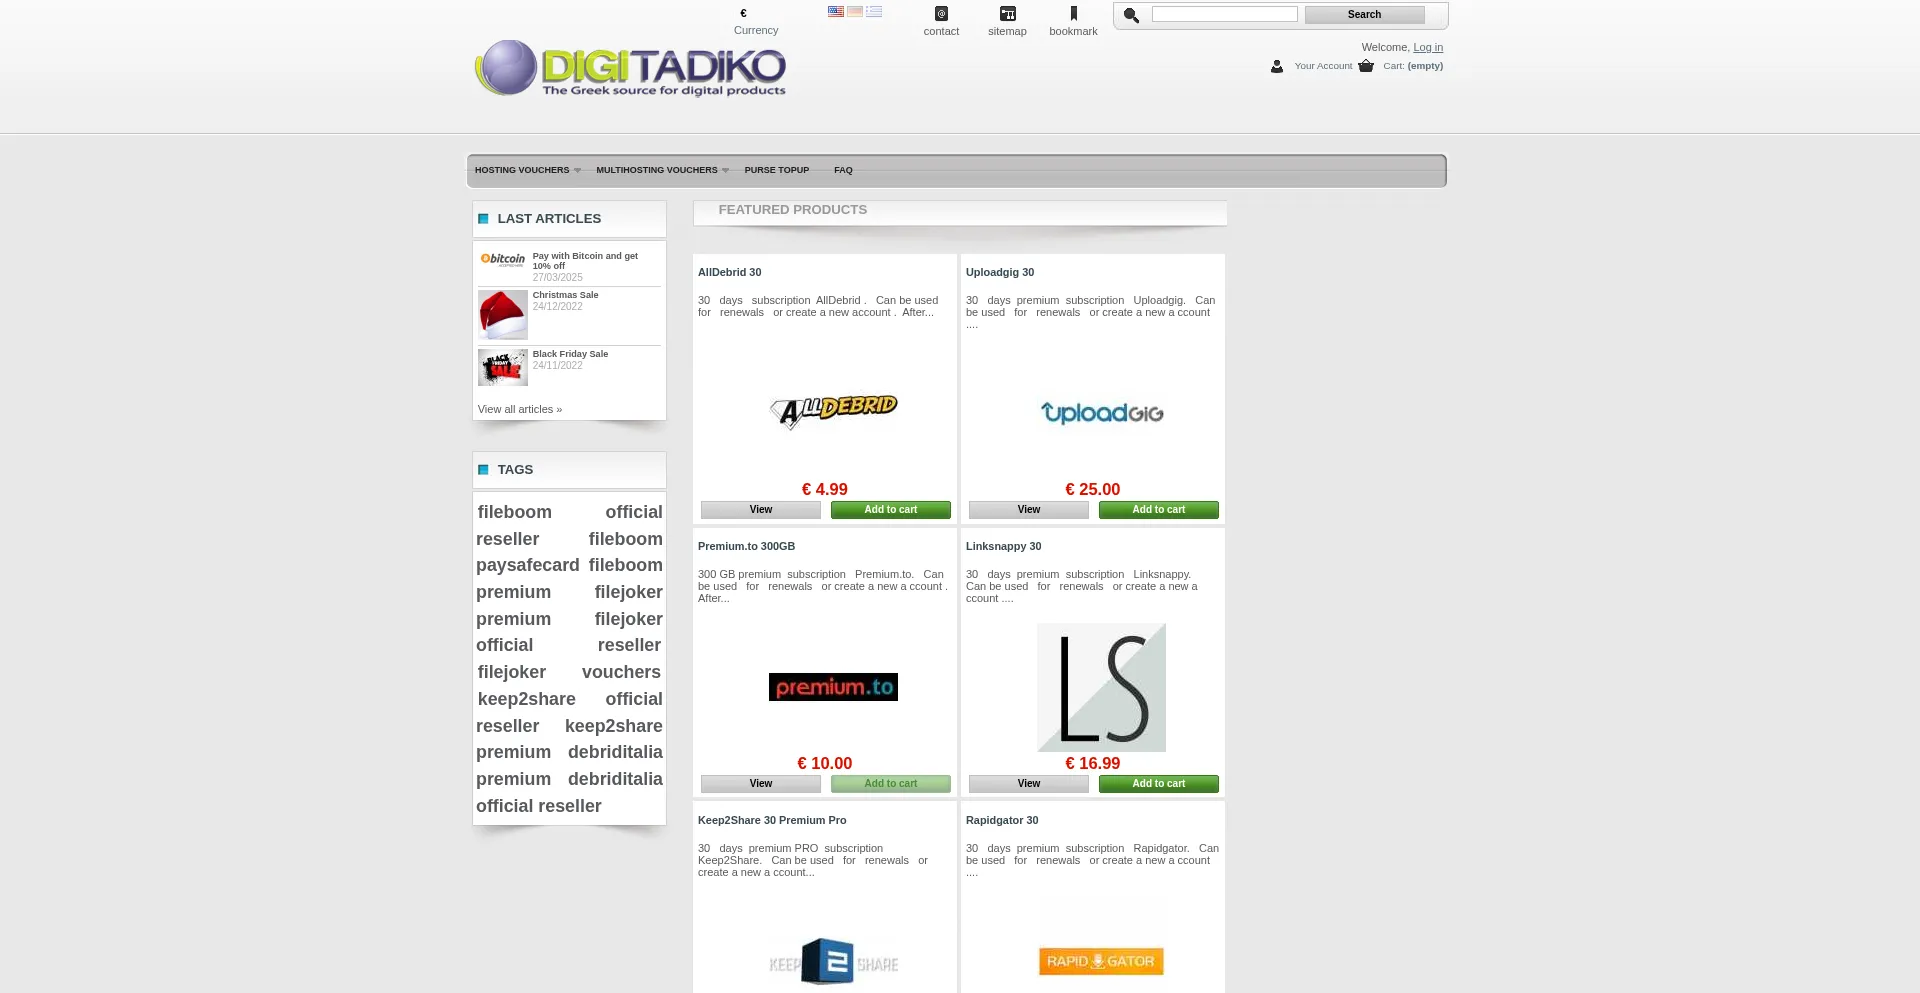Click the magnifier search icon
The image size is (1920, 993).
pos(1132,15)
